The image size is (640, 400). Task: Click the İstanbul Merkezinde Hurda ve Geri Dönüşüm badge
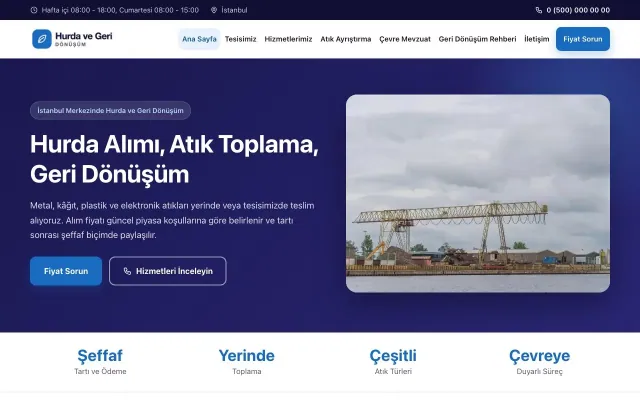tap(110, 111)
